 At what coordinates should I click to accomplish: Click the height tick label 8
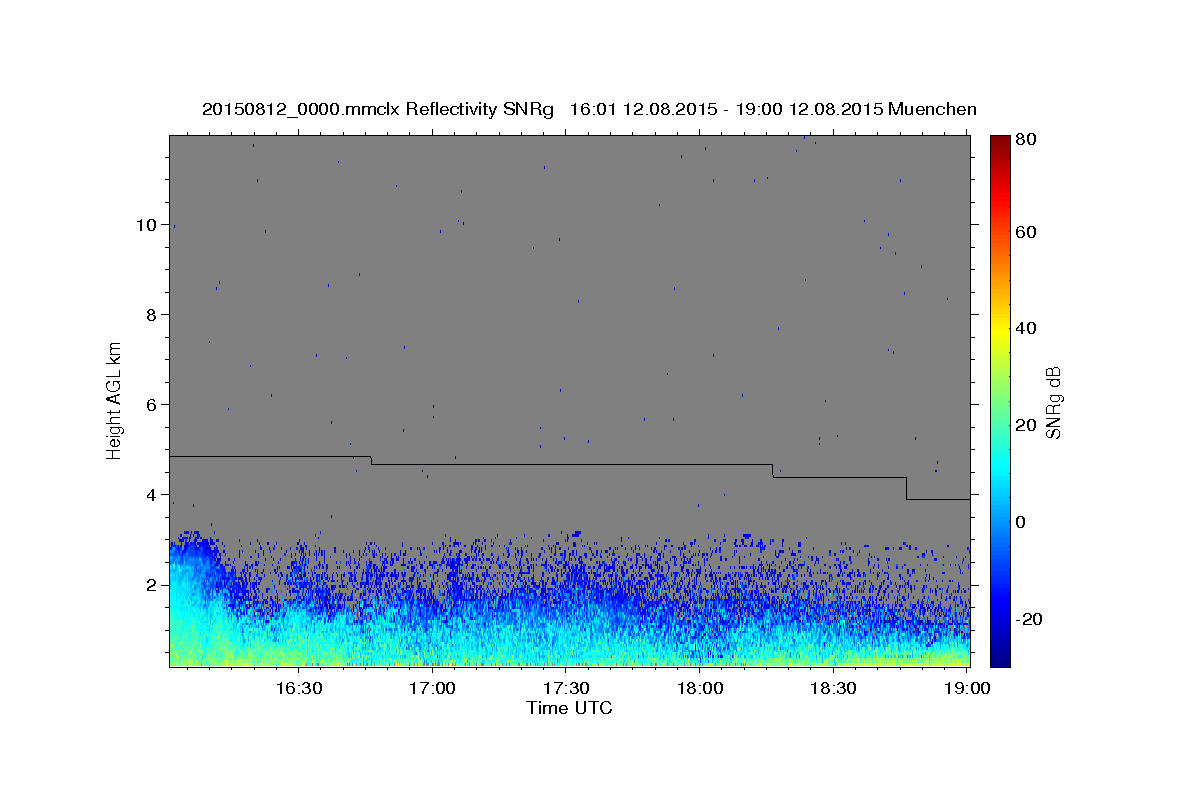pos(151,315)
